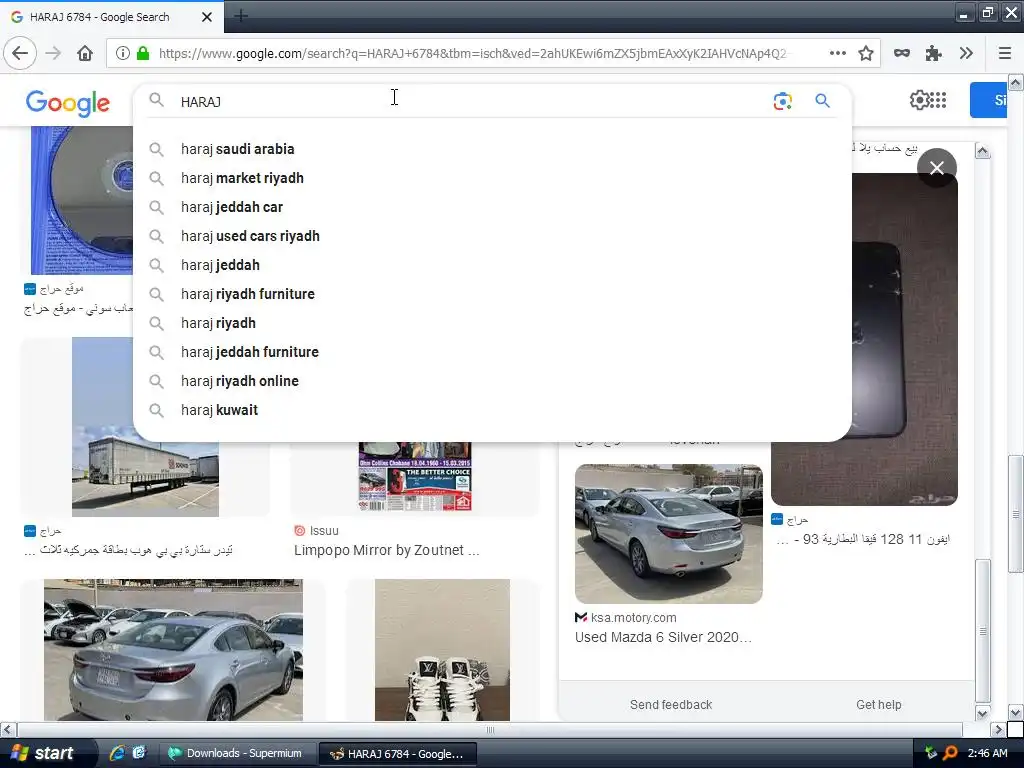The image size is (1024, 768).
Task: Click the browser forward arrow
Action: pyautogui.click(x=53, y=53)
